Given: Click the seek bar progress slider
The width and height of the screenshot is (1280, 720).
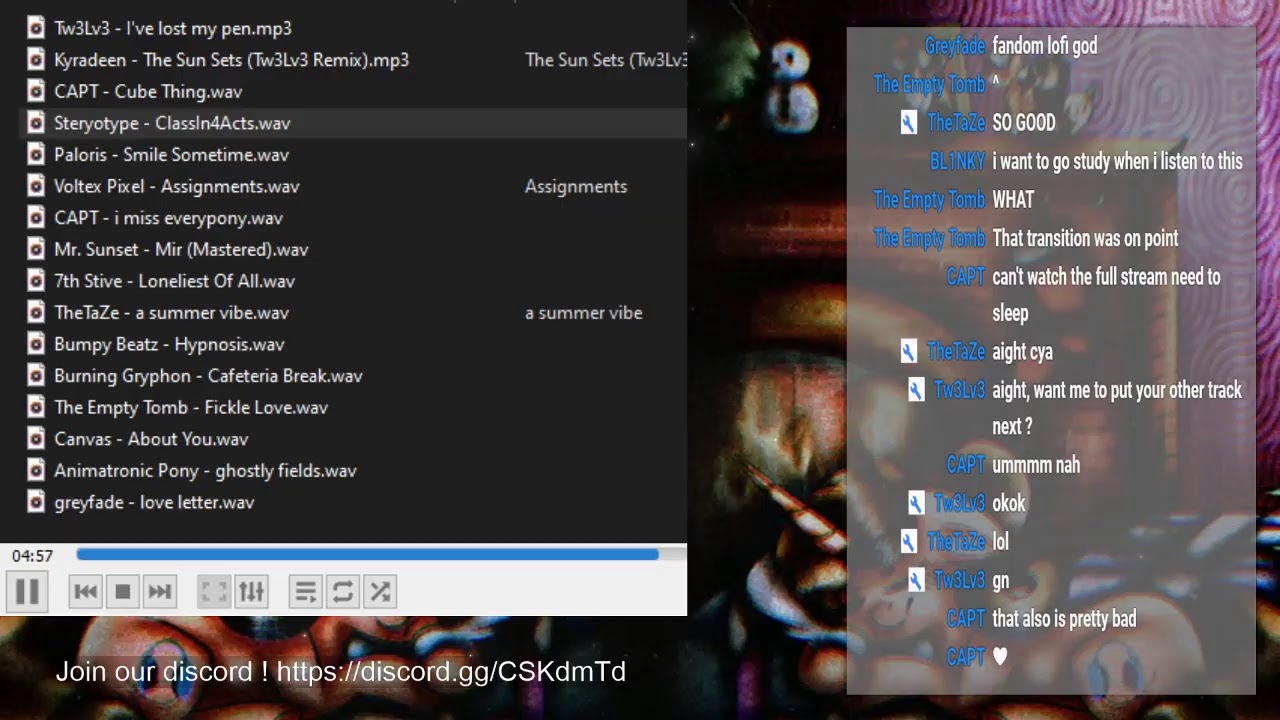Looking at the screenshot, I should click(x=368, y=554).
